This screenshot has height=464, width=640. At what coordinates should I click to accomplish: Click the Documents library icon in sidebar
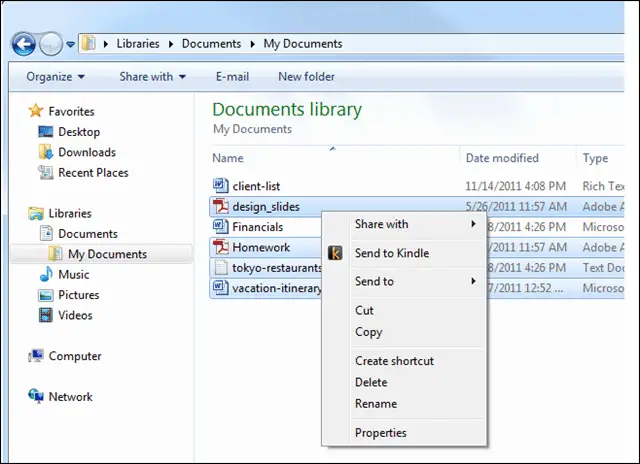pyautogui.click(x=46, y=233)
